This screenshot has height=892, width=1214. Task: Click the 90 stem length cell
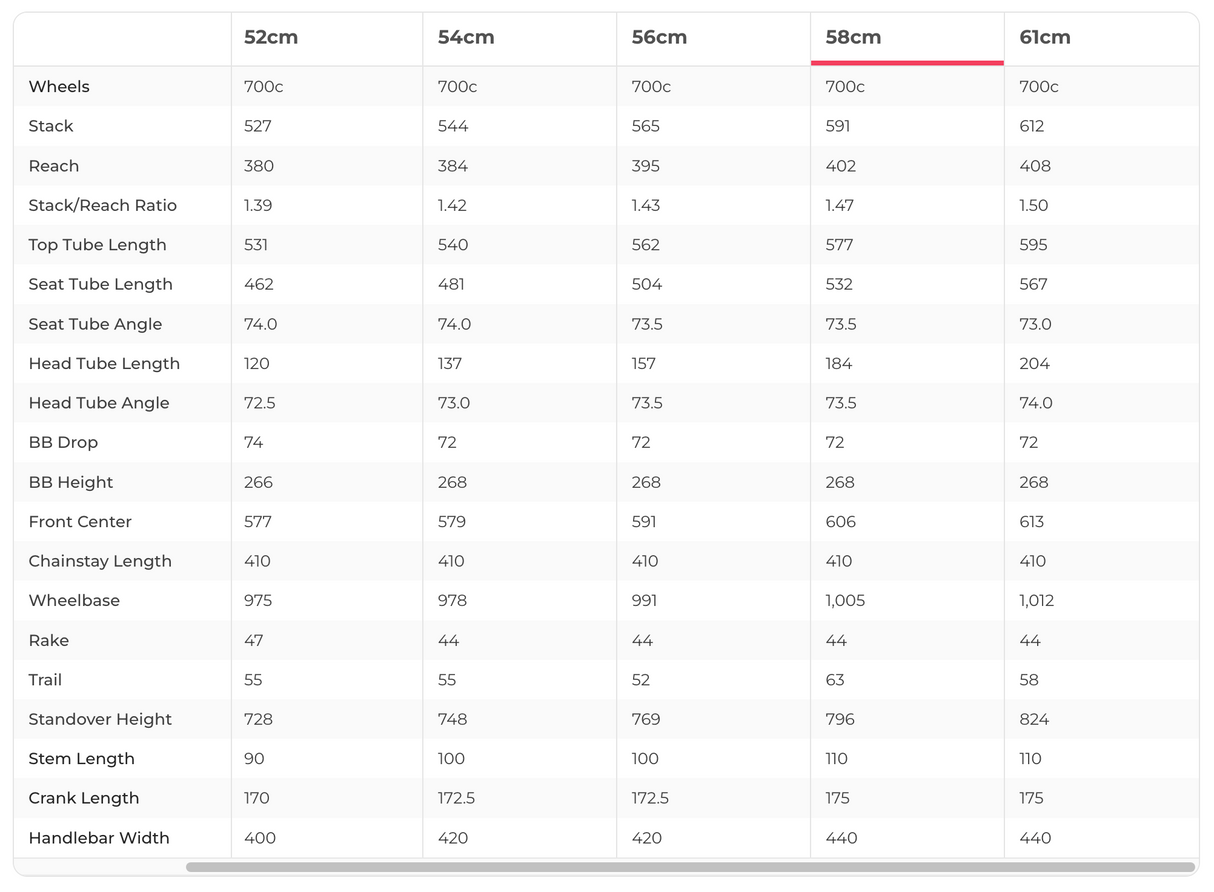[254, 759]
